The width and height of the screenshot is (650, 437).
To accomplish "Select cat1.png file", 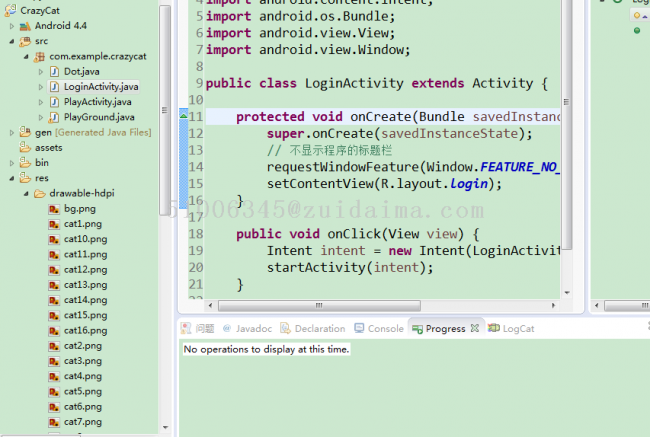I will [x=82, y=224].
